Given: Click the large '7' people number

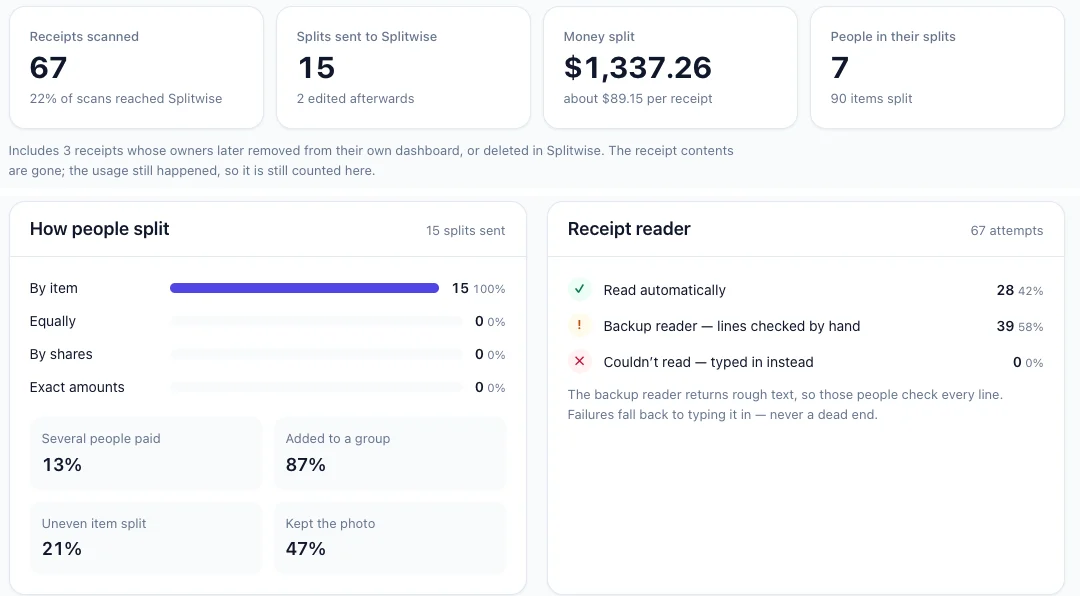Looking at the screenshot, I should pyautogui.click(x=840, y=68).
